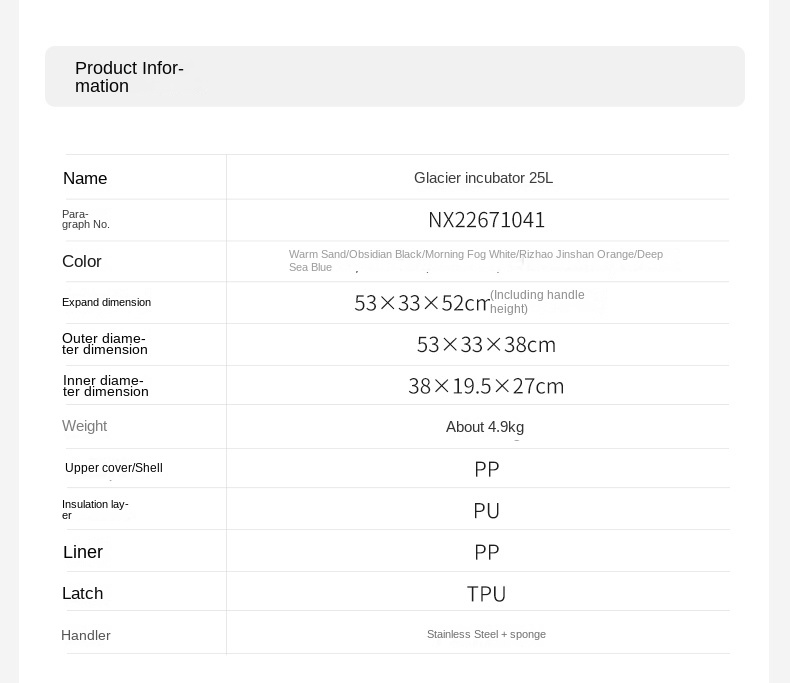This screenshot has width=790, height=683.
Task: Click the PU insulation layer material value
Action: [486, 511]
